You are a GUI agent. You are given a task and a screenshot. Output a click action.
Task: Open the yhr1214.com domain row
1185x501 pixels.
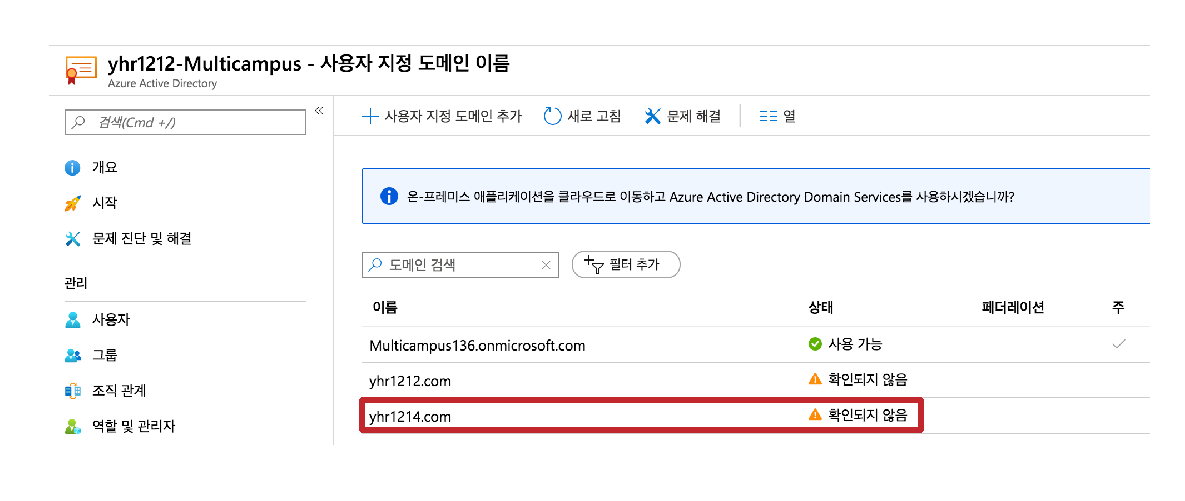coord(756,416)
